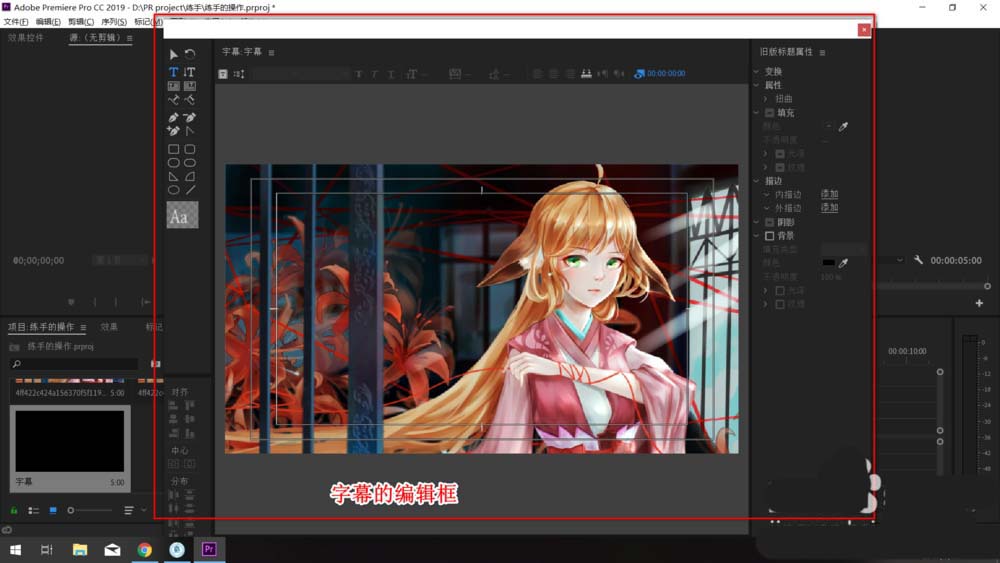
Task: Select the Line tool
Action: pyautogui.click(x=190, y=190)
